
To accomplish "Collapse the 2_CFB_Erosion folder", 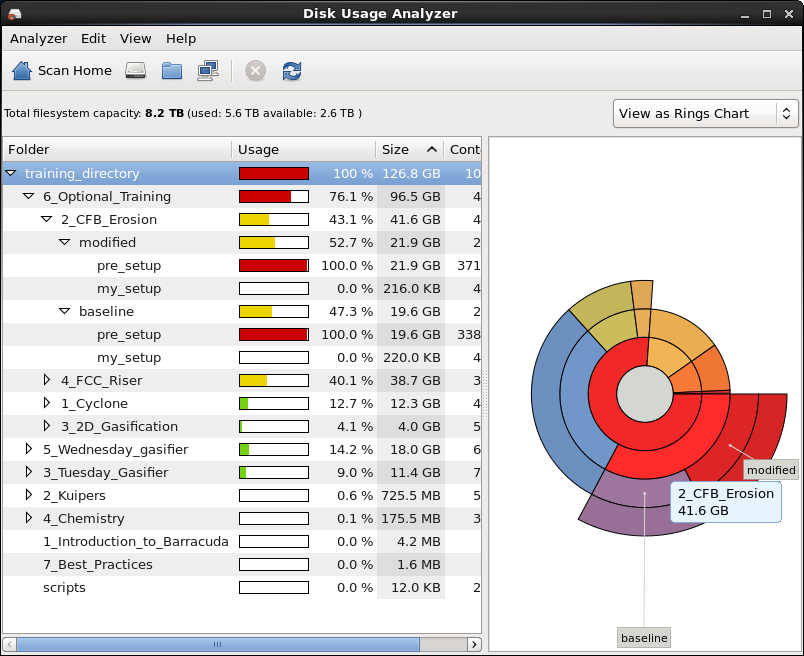I will coord(47,220).
